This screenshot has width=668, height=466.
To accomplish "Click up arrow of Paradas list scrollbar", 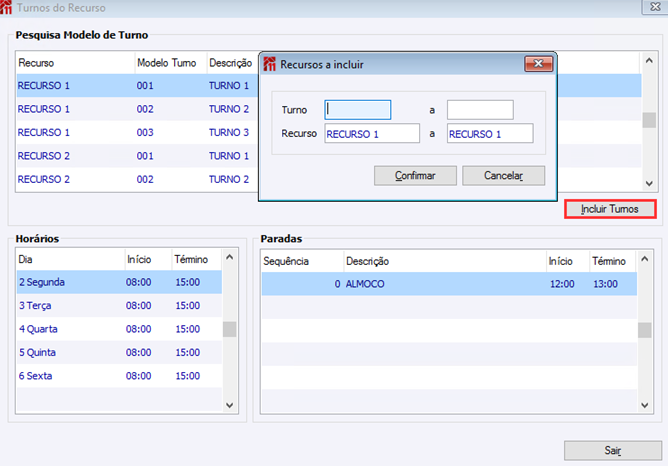I will pos(645,259).
